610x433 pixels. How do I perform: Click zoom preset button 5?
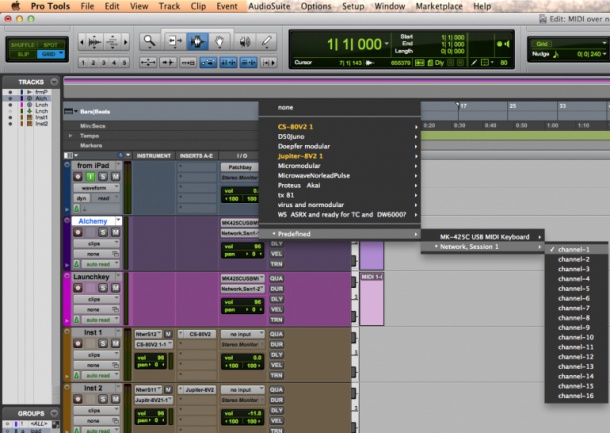pyautogui.click(x=124, y=62)
